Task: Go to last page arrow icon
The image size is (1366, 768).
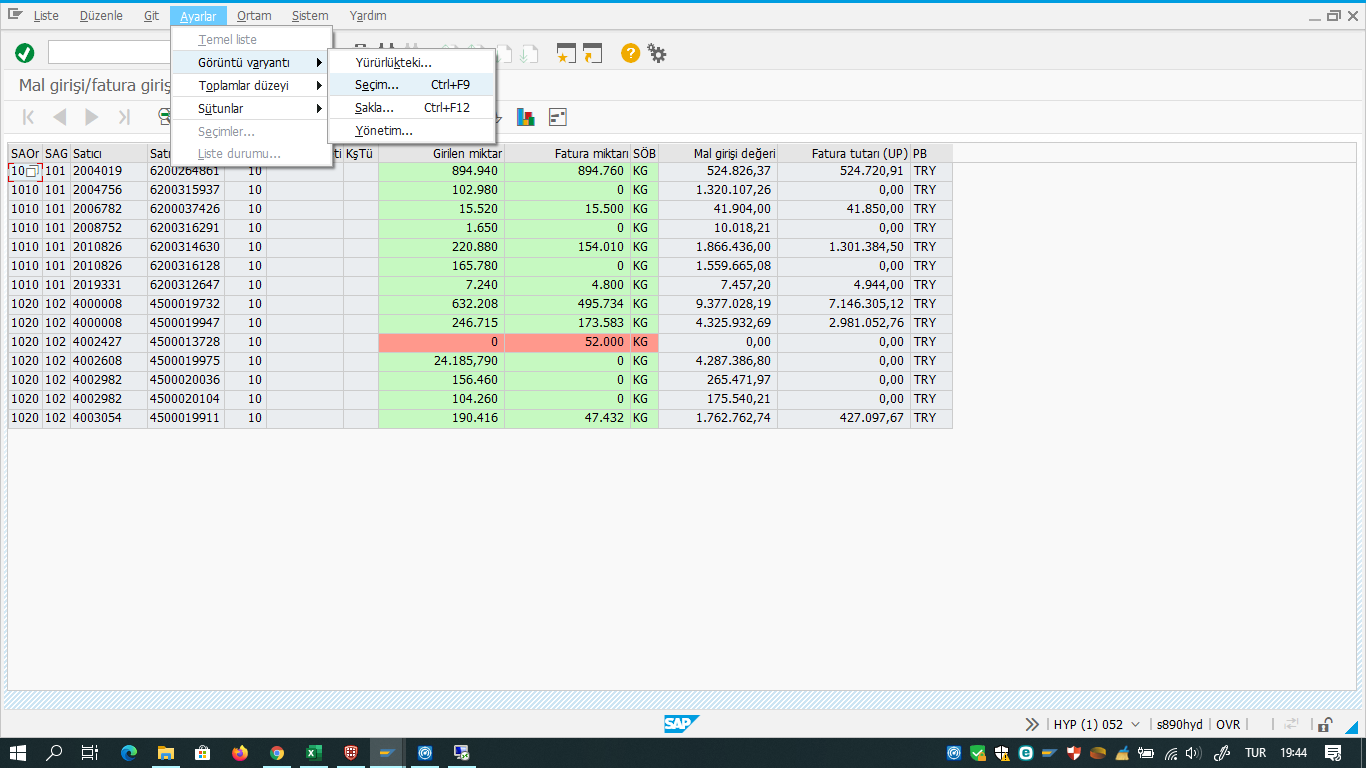Action: 124,117
